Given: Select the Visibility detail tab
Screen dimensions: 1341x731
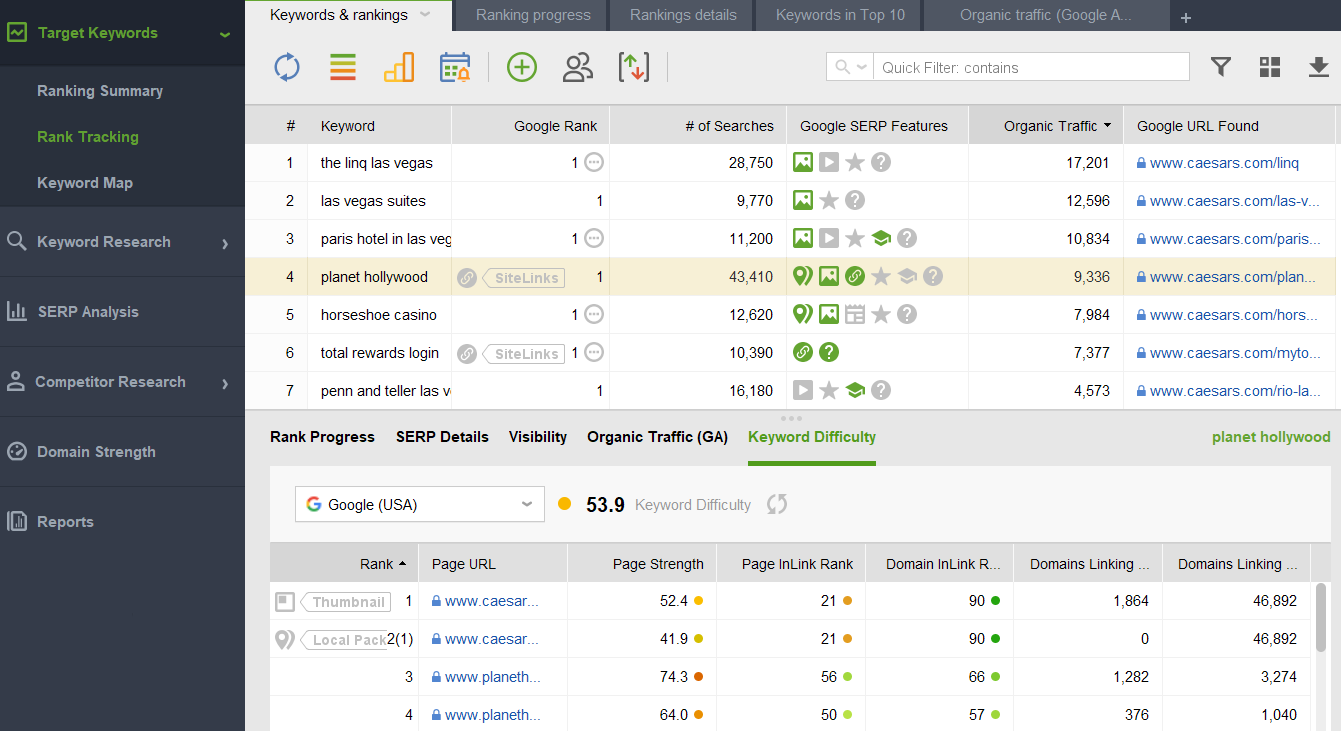Looking at the screenshot, I should pyautogui.click(x=538, y=437).
